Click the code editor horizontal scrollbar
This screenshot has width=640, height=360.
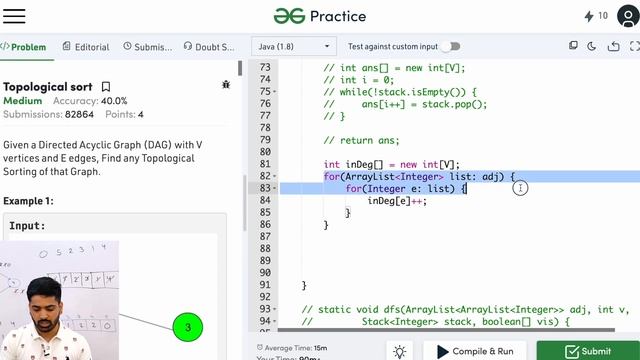coord(446,330)
